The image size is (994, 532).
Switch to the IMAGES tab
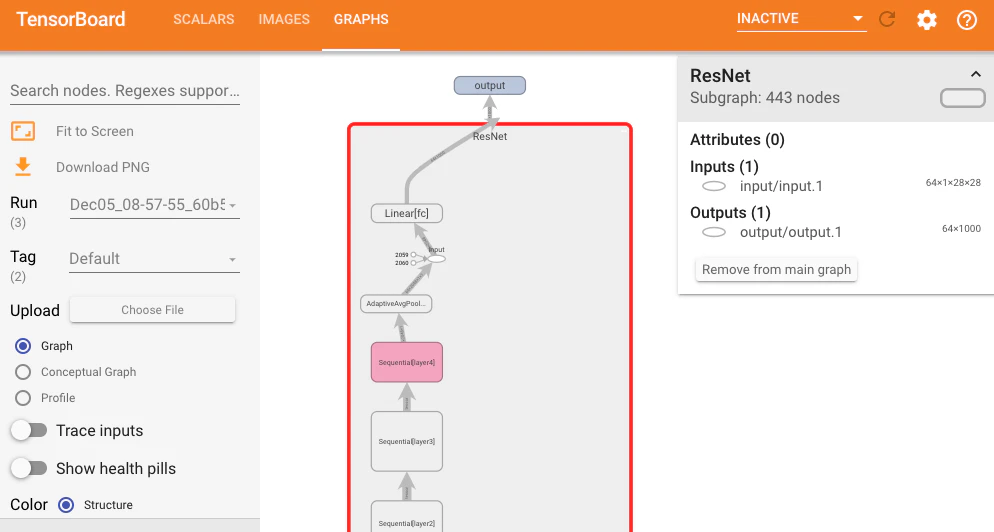tap(284, 19)
